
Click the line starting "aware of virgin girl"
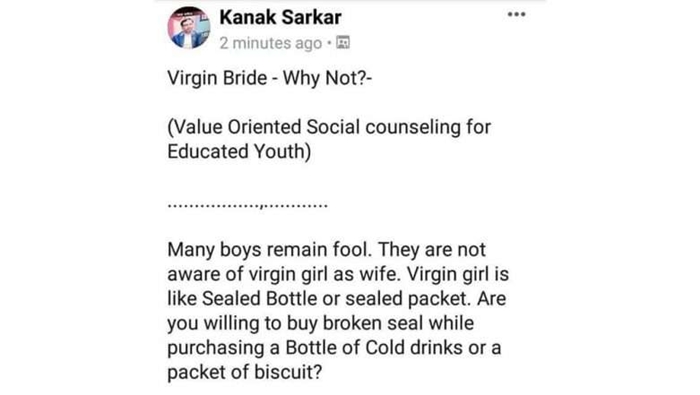pos(338,274)
